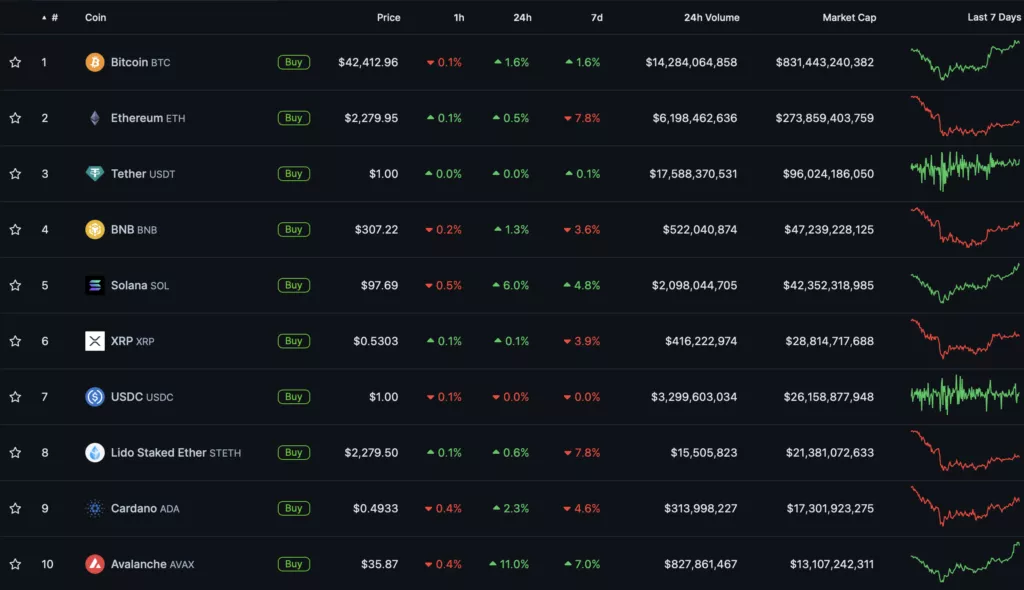Favorite Tether with its star
Screen dimensions: 1024x590
coord(15,174)
